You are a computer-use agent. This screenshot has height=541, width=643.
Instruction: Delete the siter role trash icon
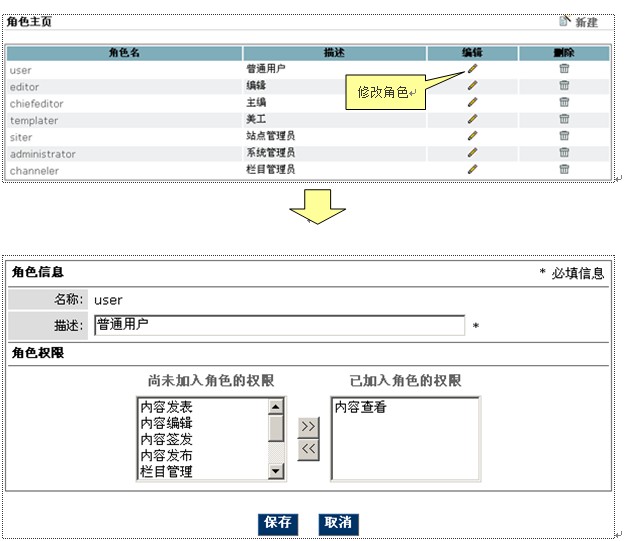point(564,136)
